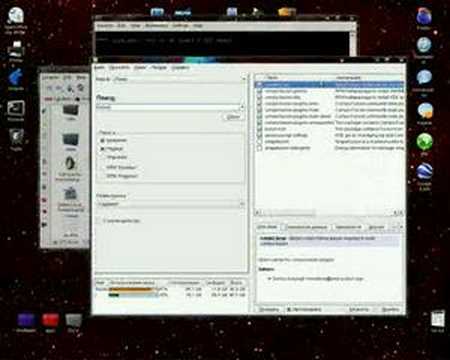Click into the search text input field
This screenshot has width=450, height=360.
click(167, 107)
